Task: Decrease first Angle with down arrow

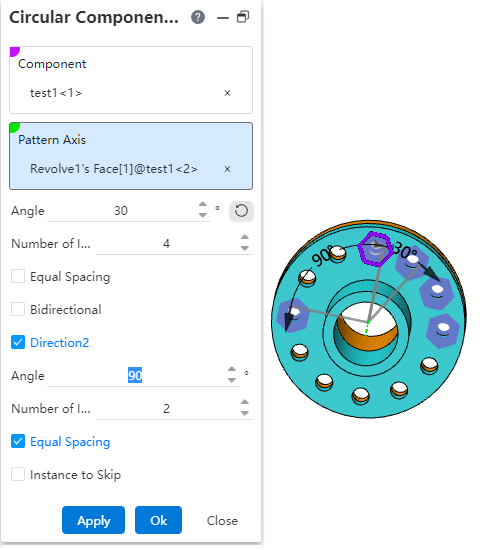Action: (202, 215)
